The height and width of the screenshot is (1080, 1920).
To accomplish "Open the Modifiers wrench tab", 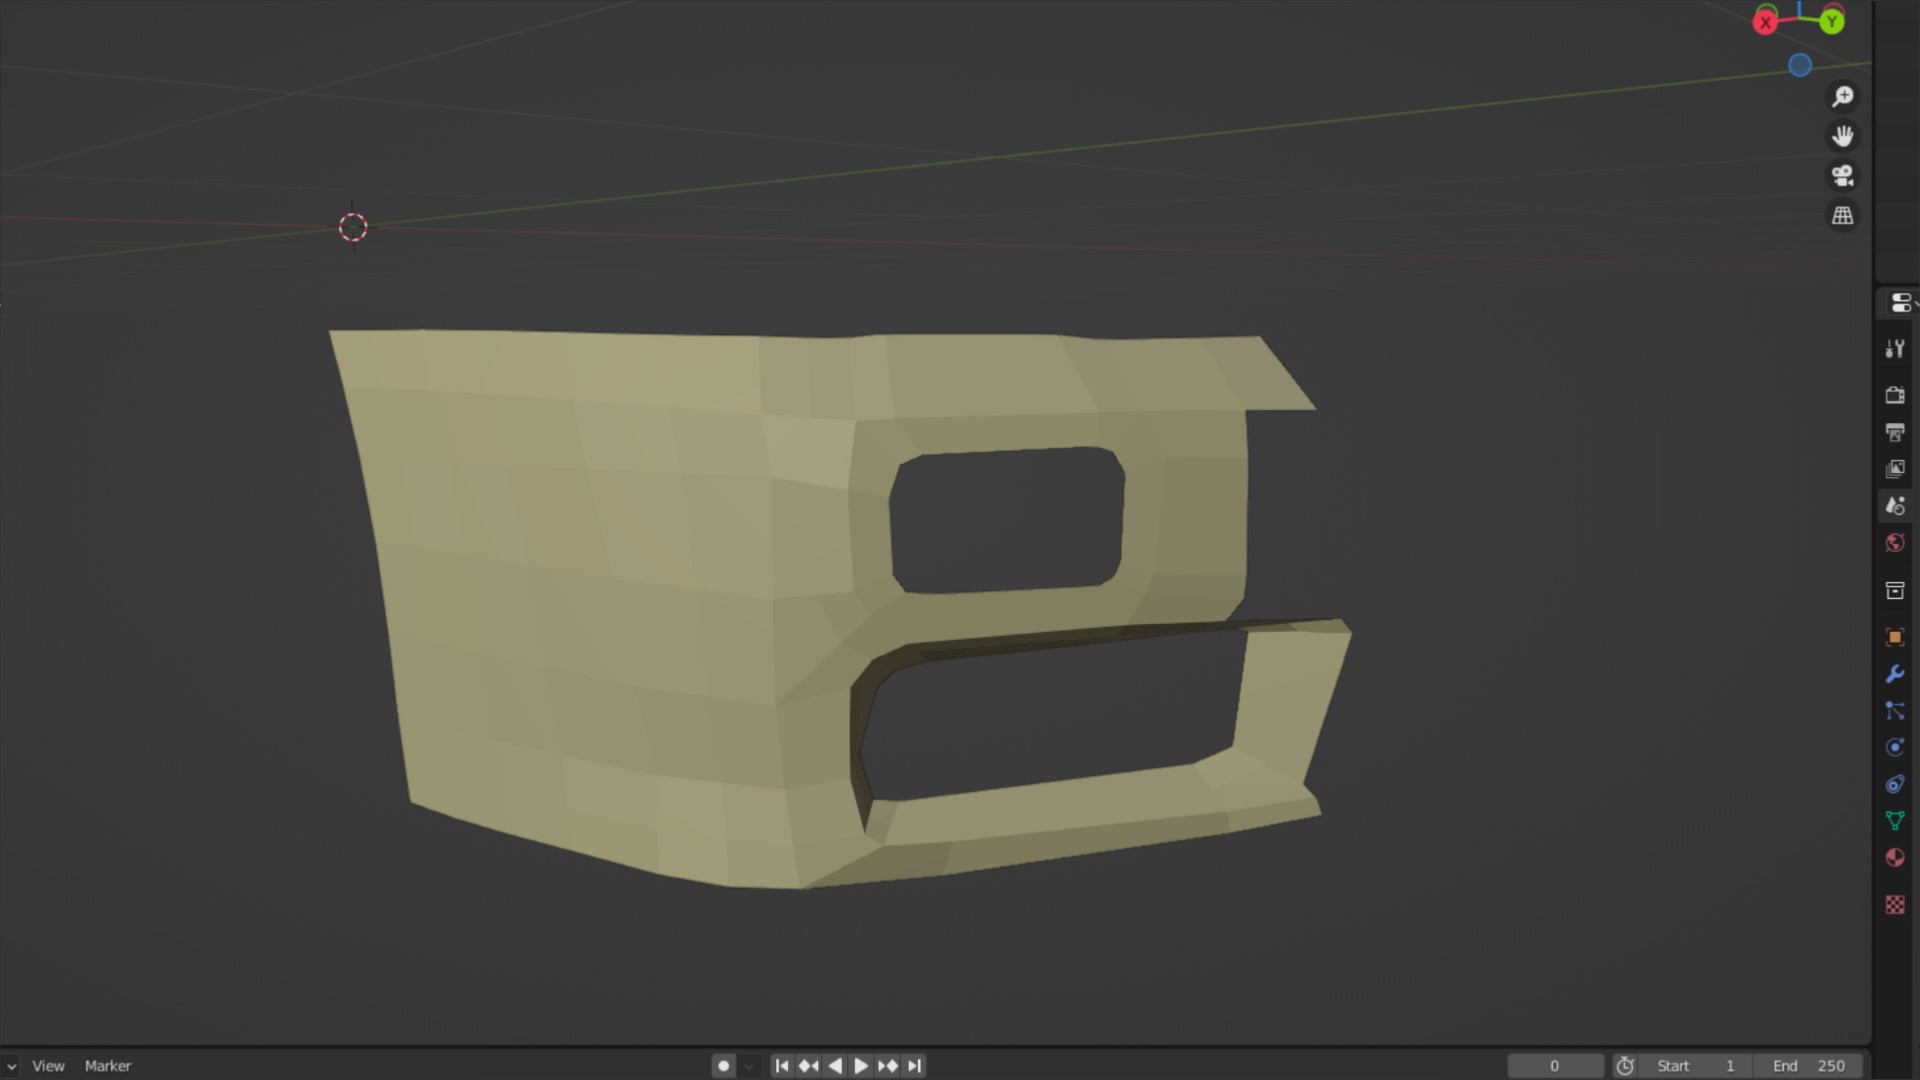I will coord(1895,674).
